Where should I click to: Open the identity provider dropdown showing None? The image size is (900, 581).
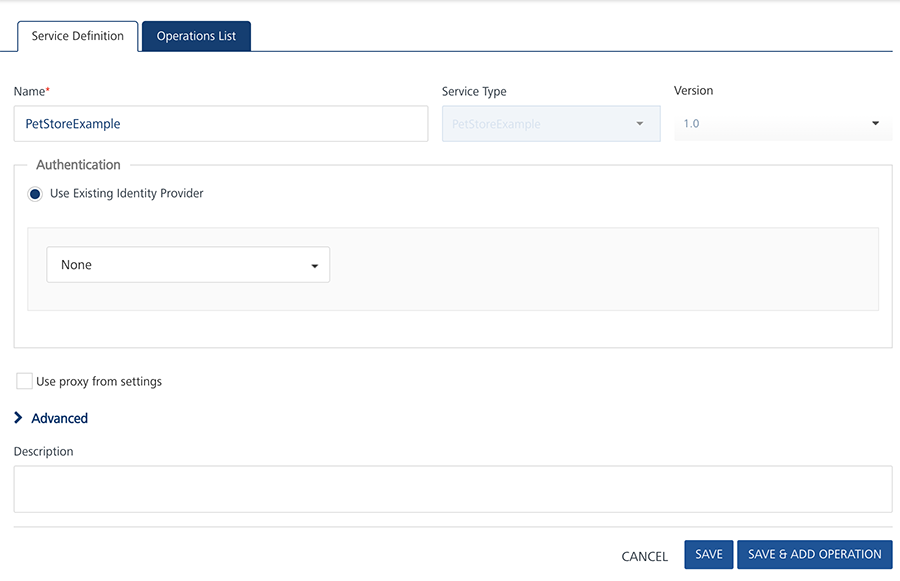click(187, 265)
